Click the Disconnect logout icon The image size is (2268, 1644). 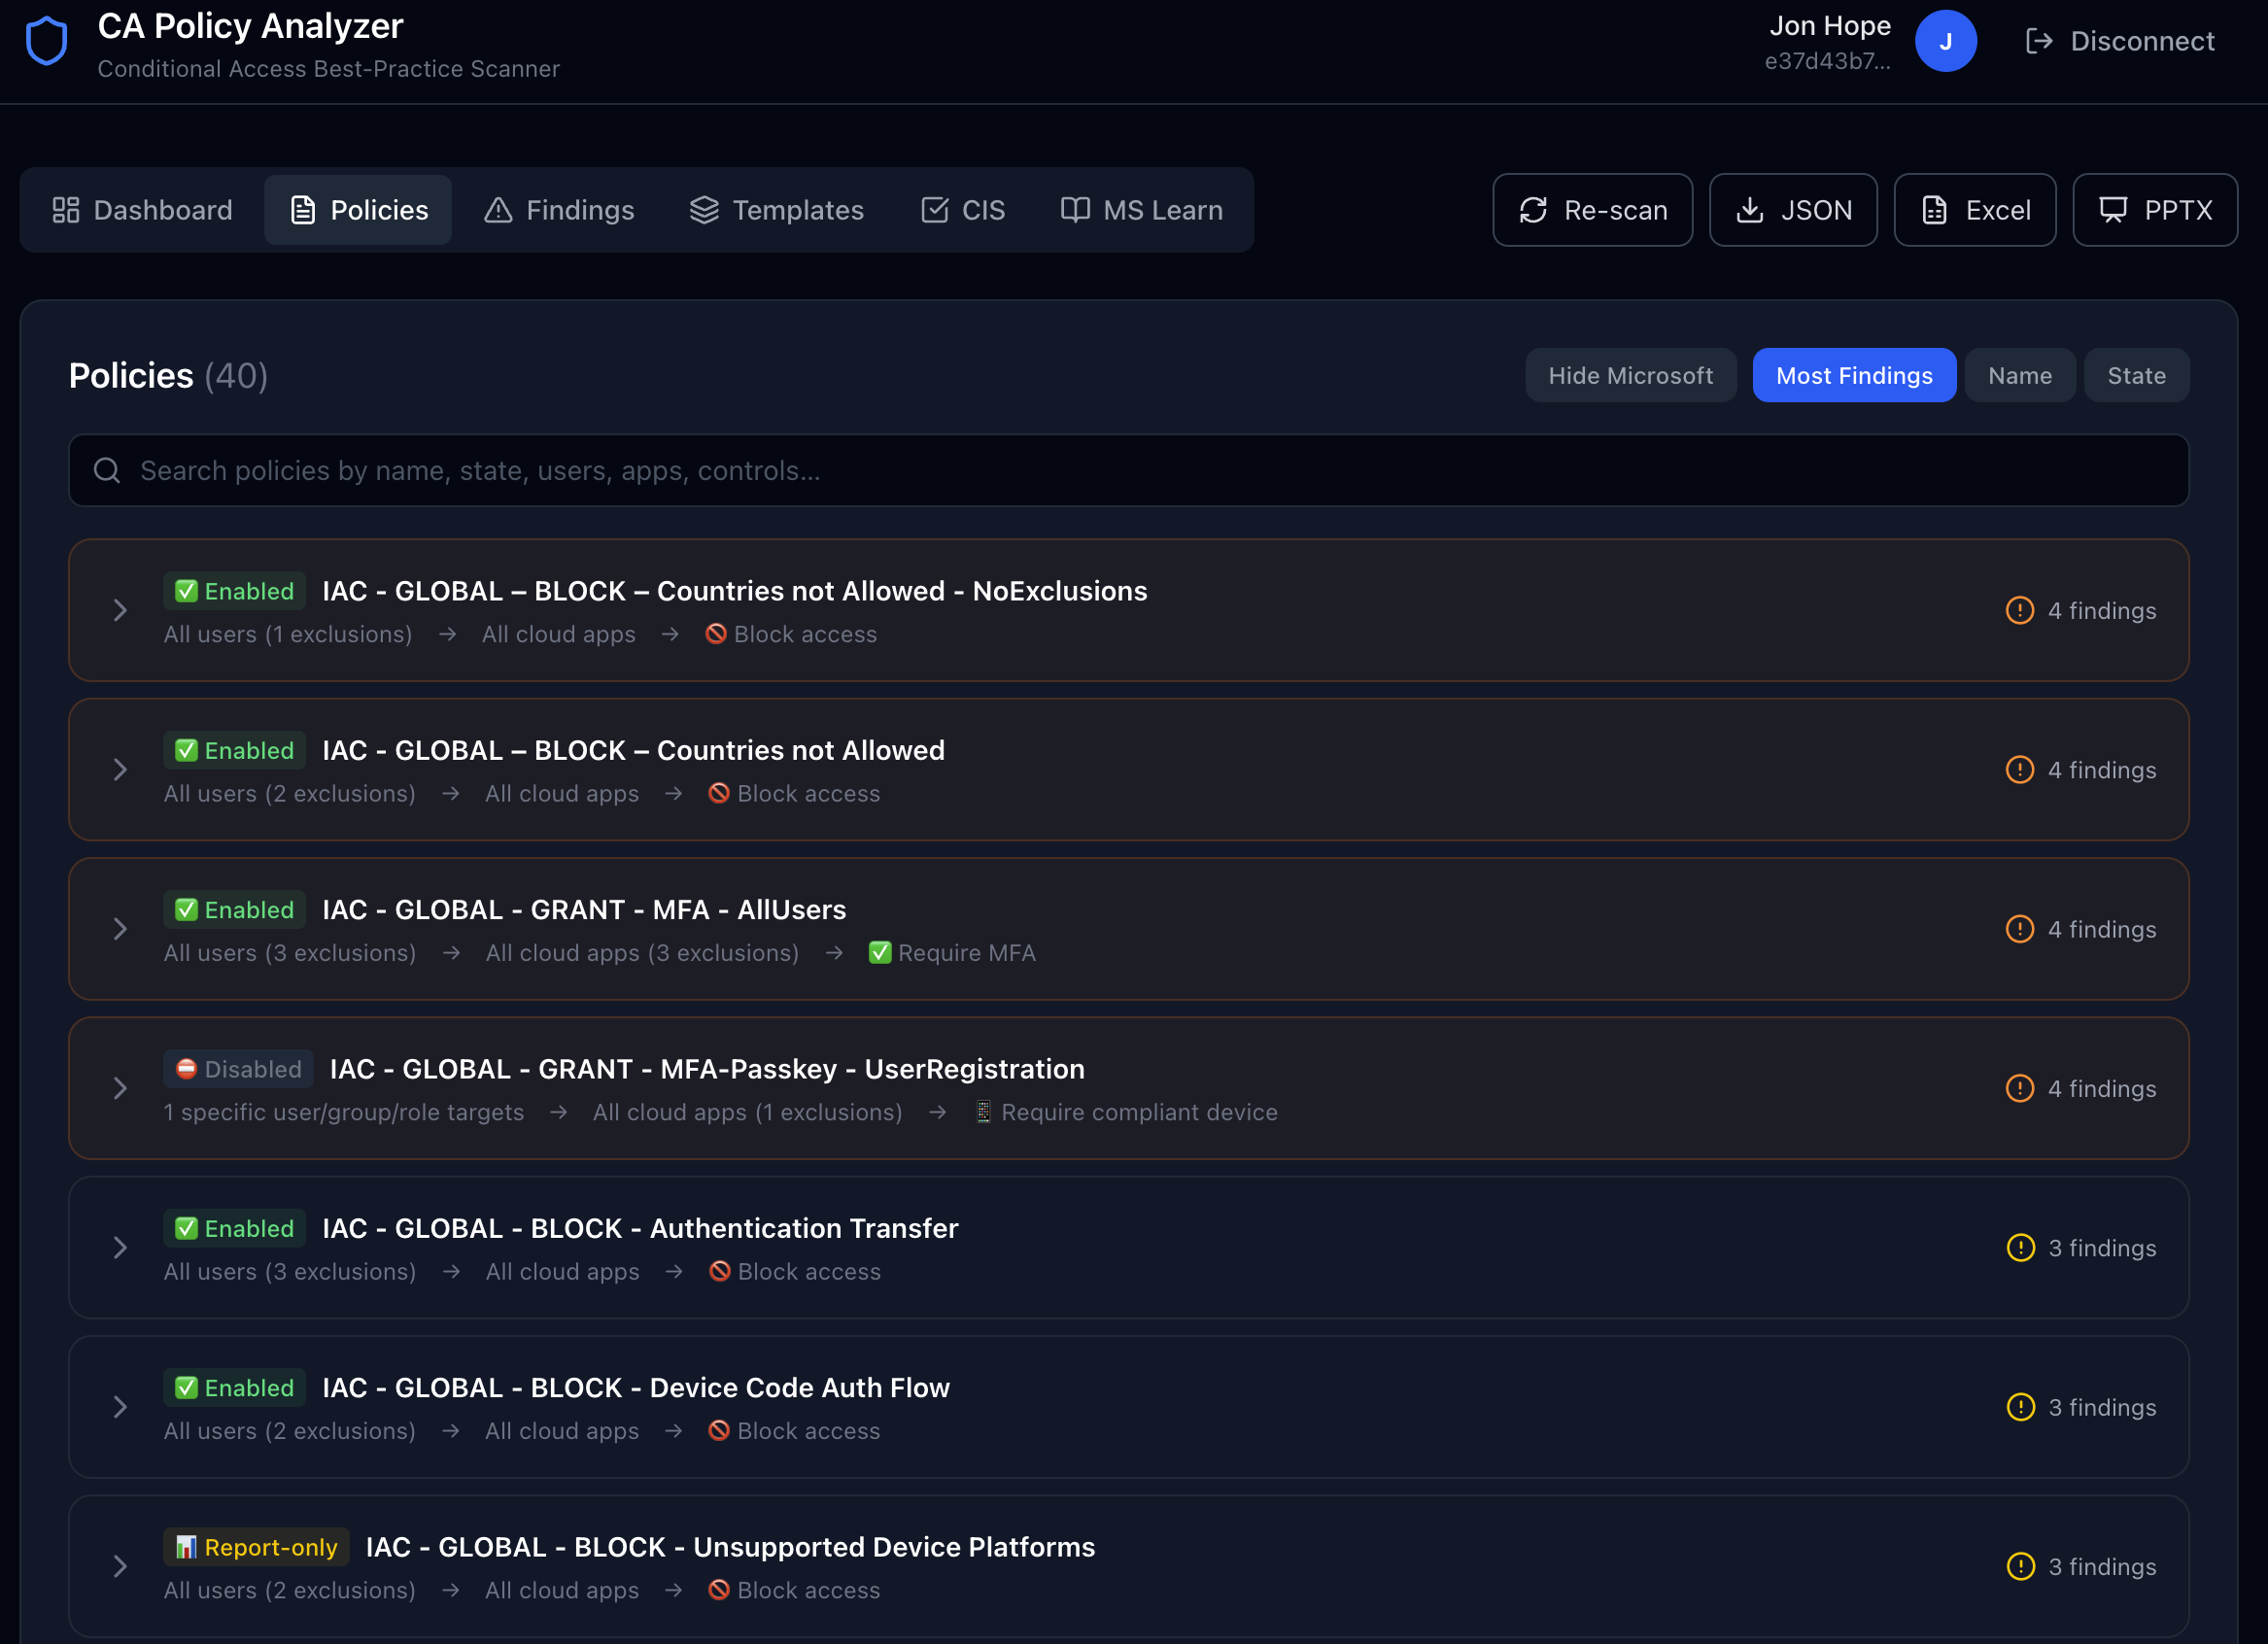tap(2039, 41)
